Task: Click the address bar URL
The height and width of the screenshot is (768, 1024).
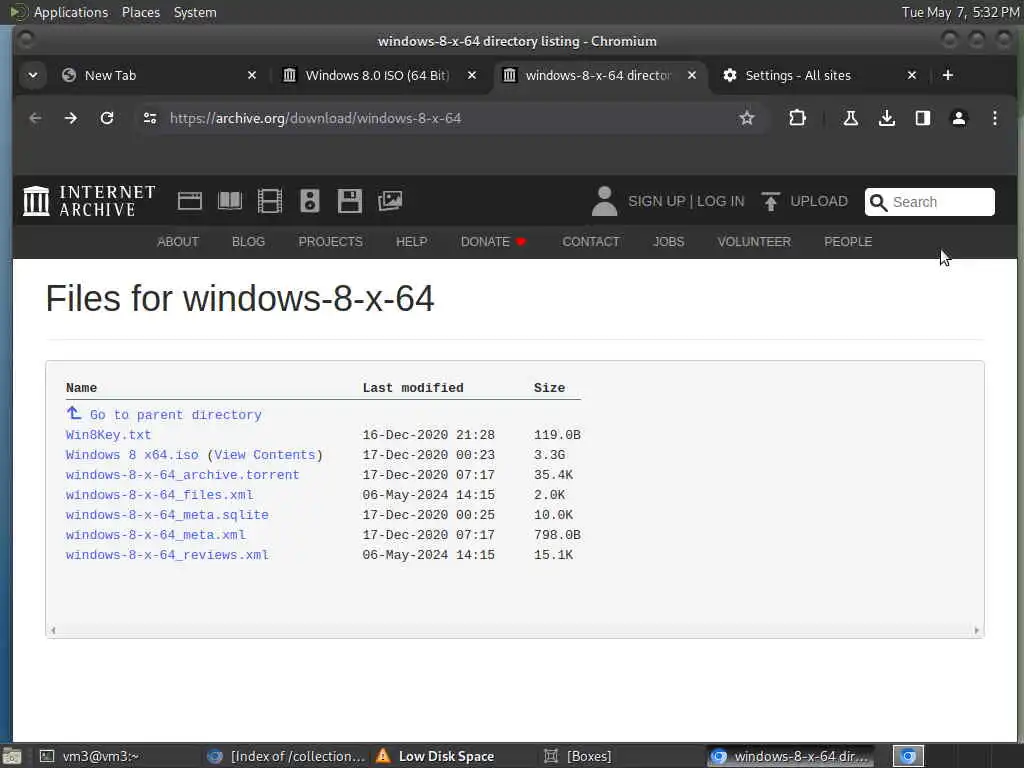Action: [315, 118]
